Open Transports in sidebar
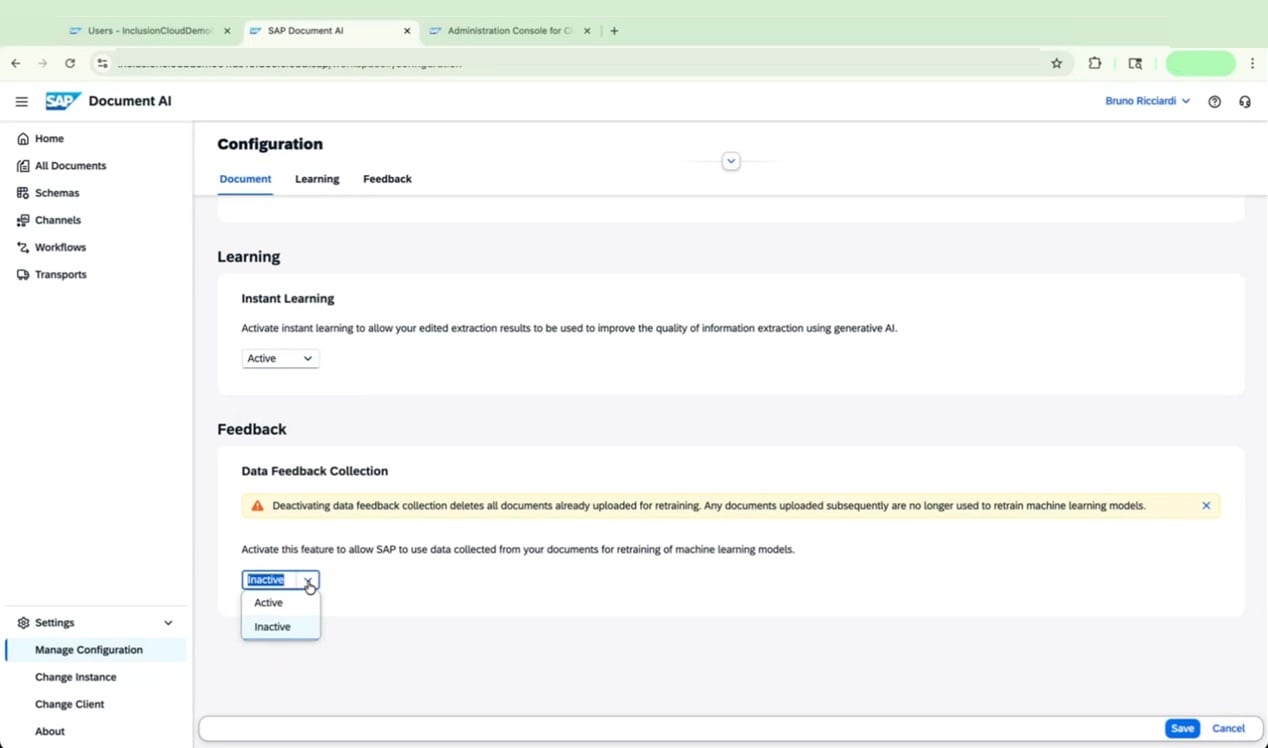The image size is (1268, 748). [x=96, y=274]
